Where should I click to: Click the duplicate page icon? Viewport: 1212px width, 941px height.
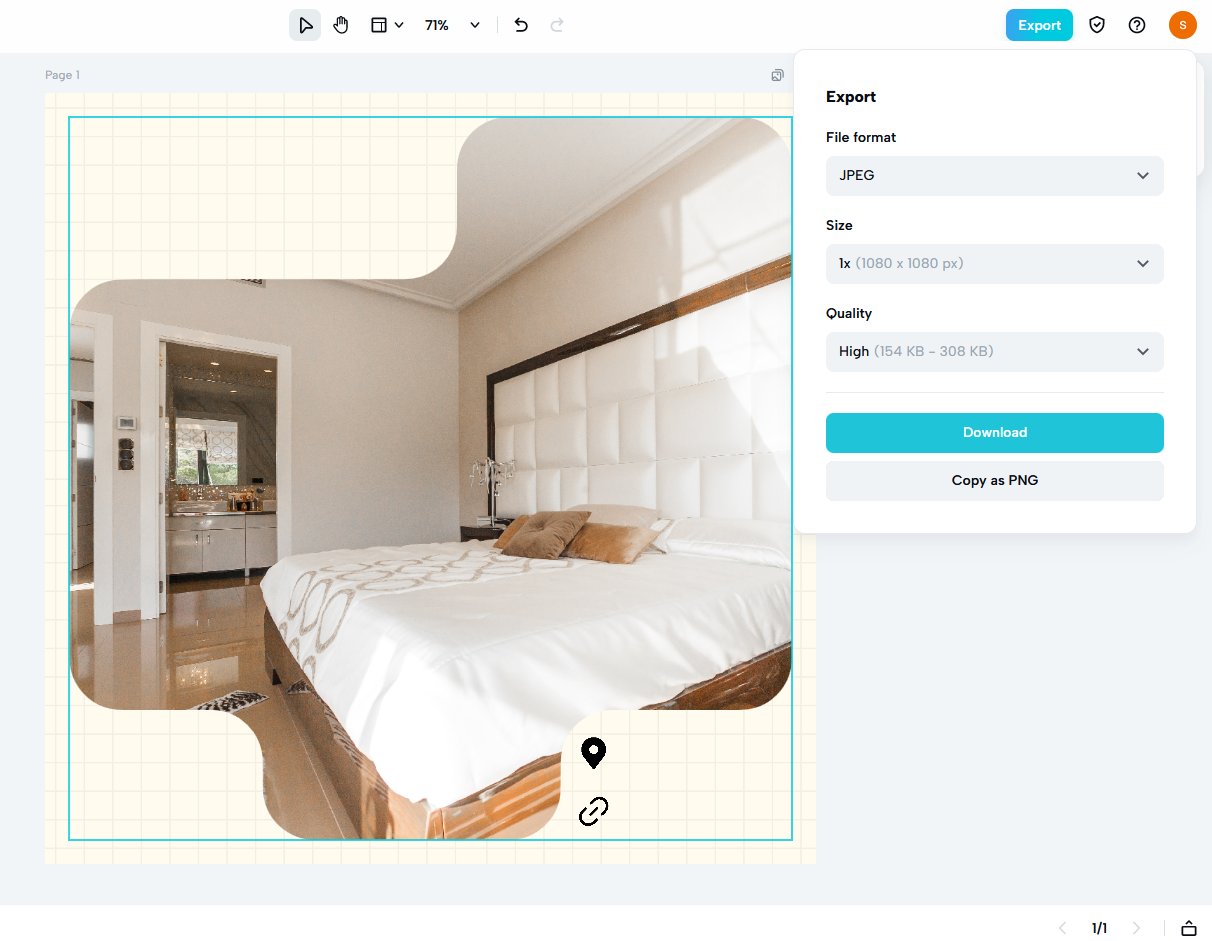tap(777, 75)
